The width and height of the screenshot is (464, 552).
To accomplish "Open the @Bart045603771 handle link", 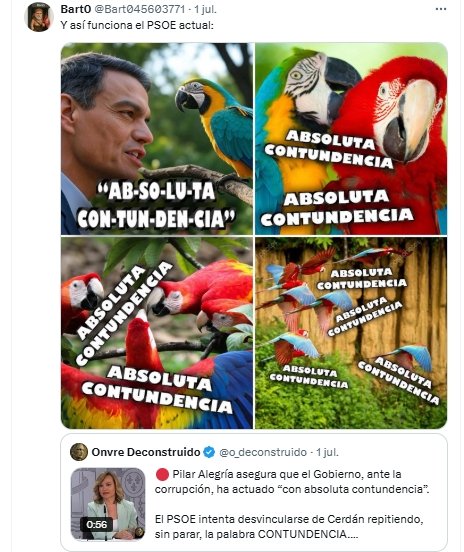I will point(139,9).
